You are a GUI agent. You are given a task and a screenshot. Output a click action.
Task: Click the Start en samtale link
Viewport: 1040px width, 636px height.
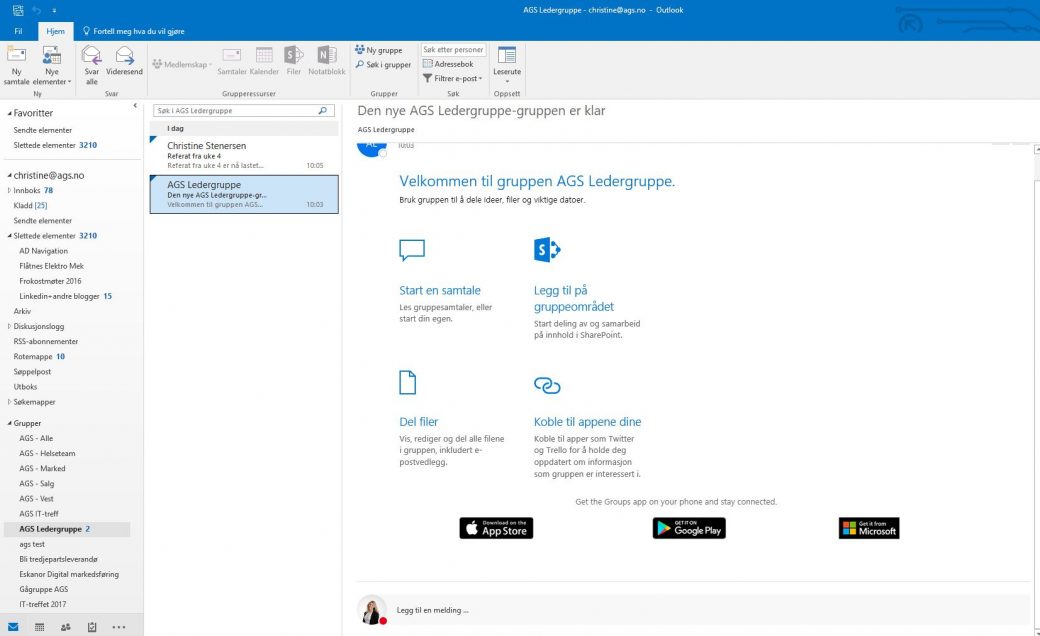(439, 291)
